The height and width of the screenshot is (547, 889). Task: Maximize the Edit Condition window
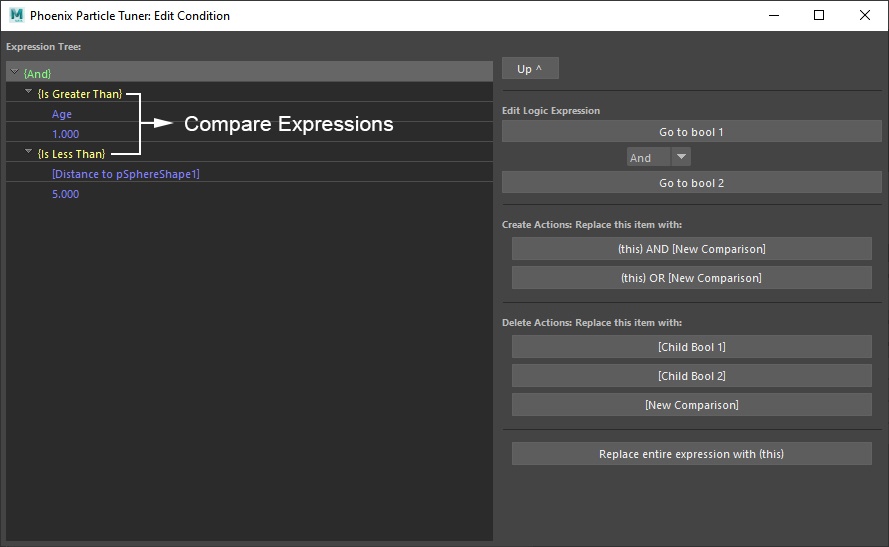(819, 15)
